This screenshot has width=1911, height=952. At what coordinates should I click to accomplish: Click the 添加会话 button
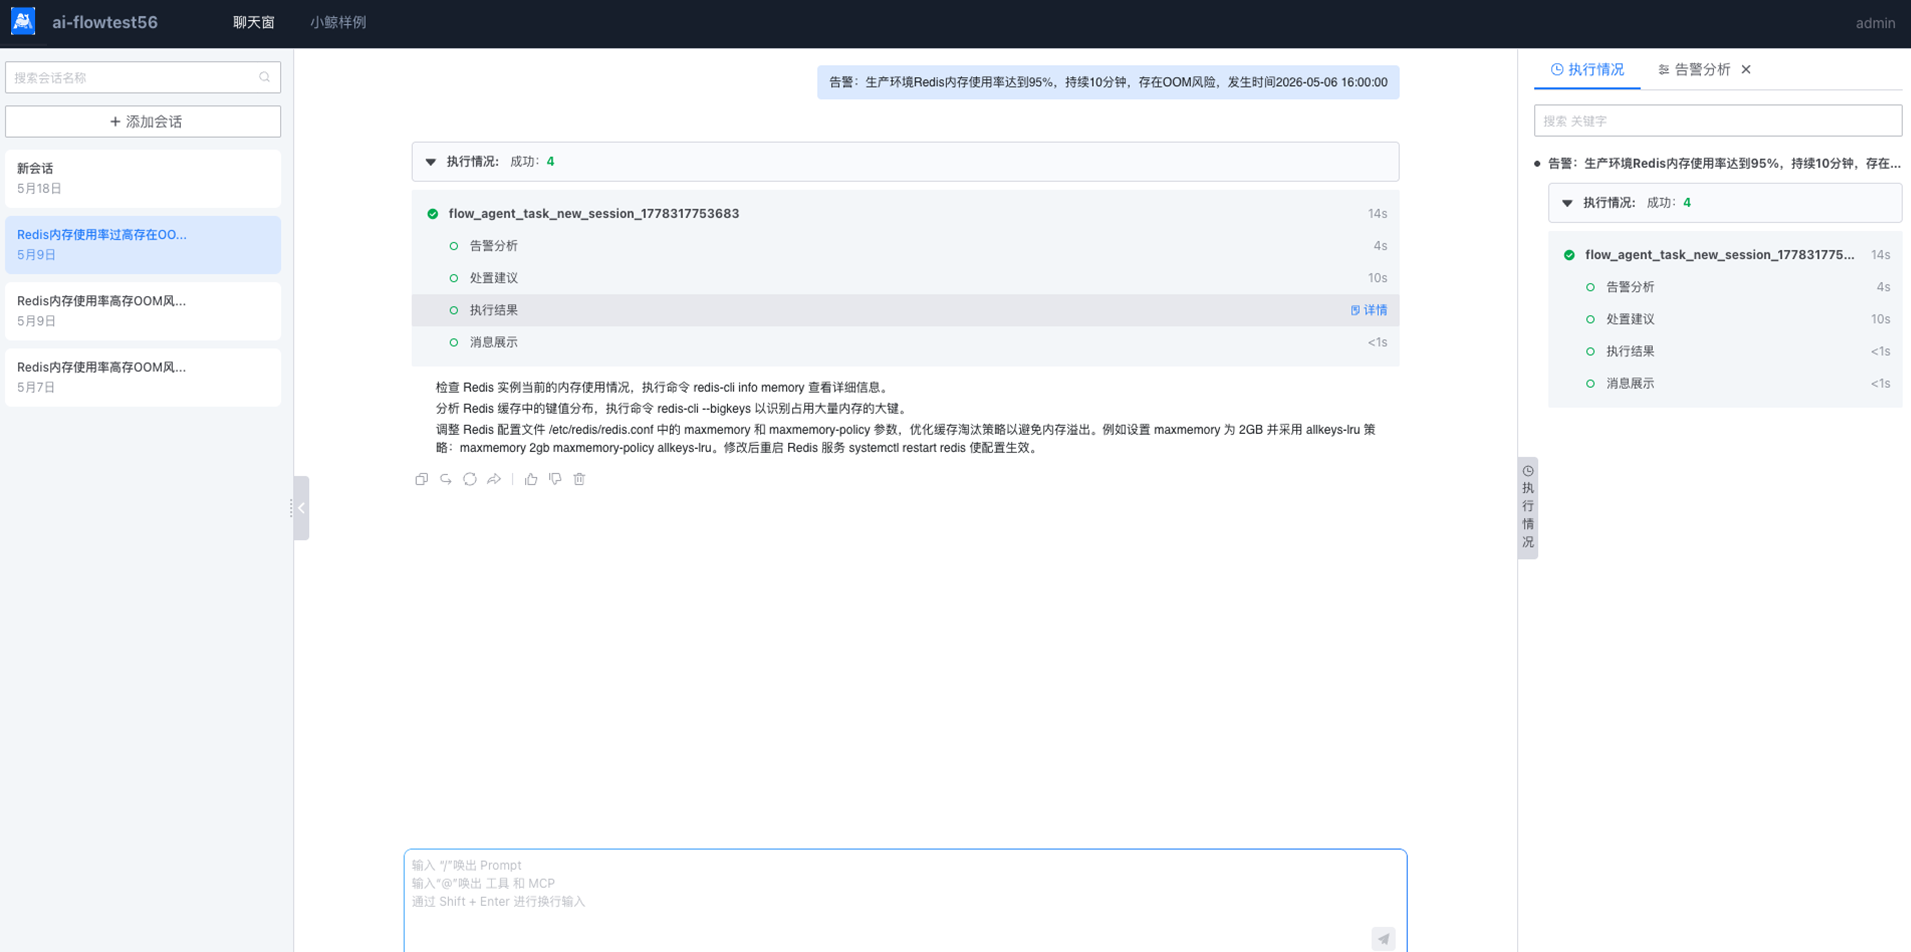[x=143, y=121]
